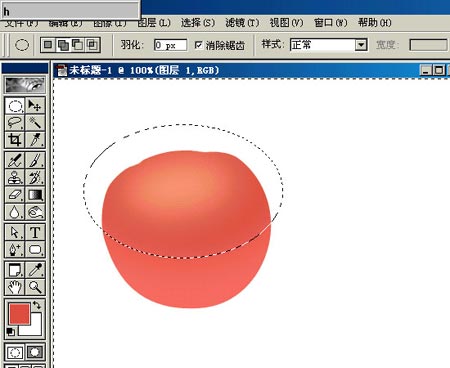
Task: Select the Eraser tool
Action: pyautogui.click(x=15, y=195)
